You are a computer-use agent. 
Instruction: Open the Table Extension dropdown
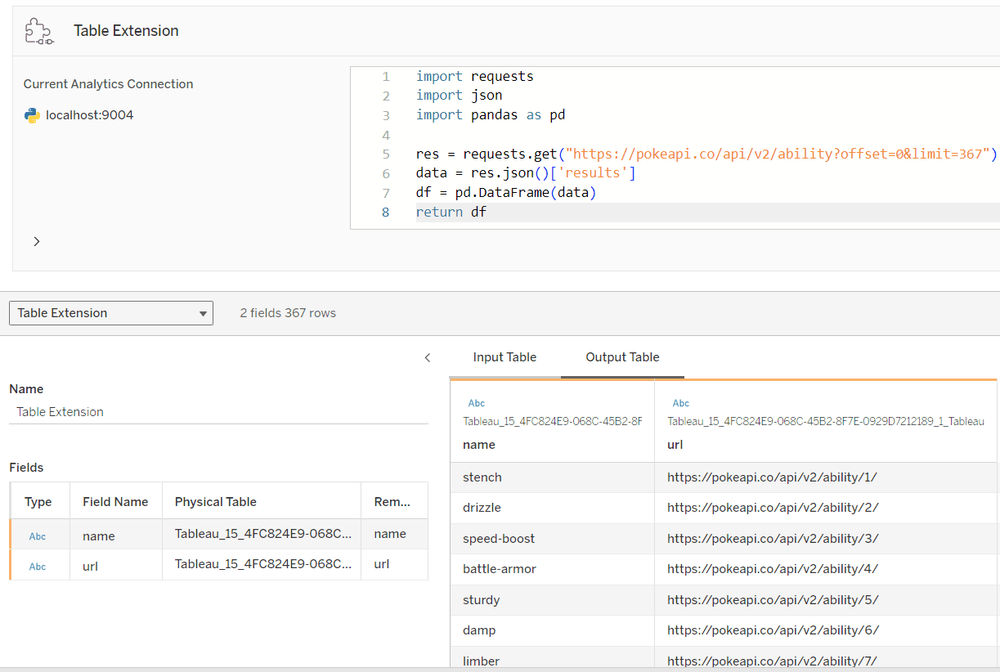pos(111,313)
